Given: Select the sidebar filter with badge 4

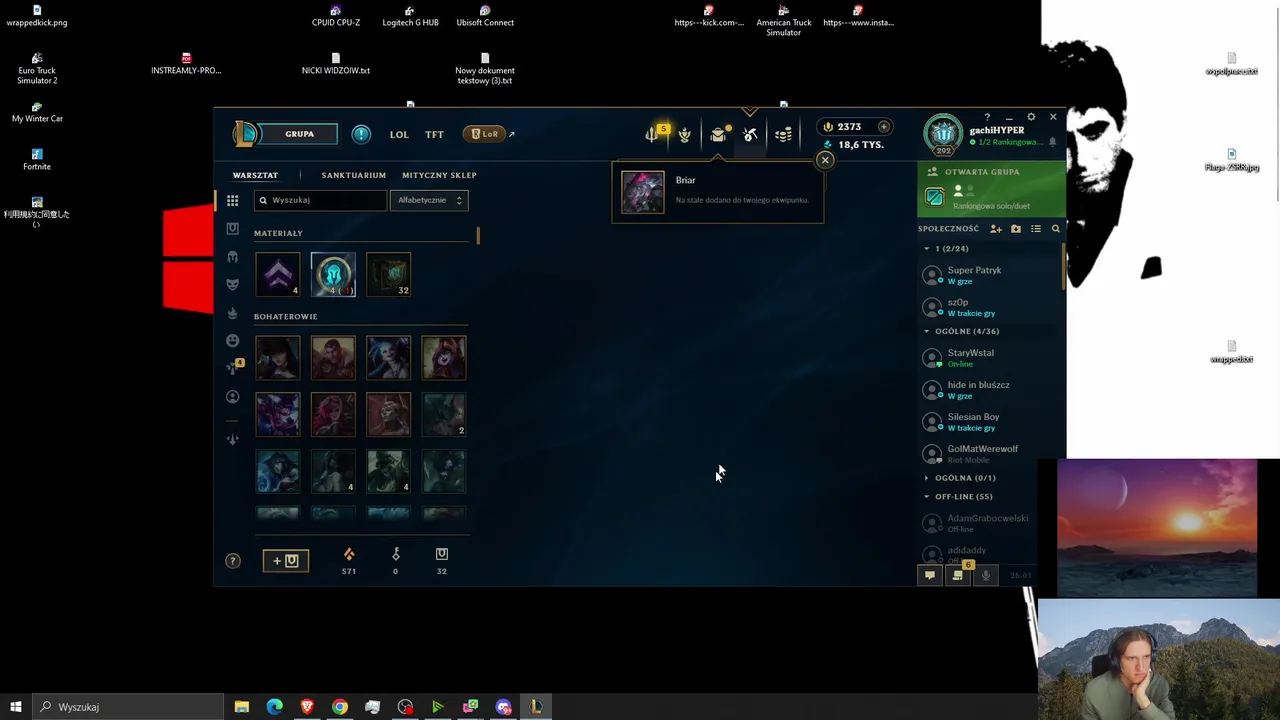Looking at the screenshot, I should tap(233, 368).
